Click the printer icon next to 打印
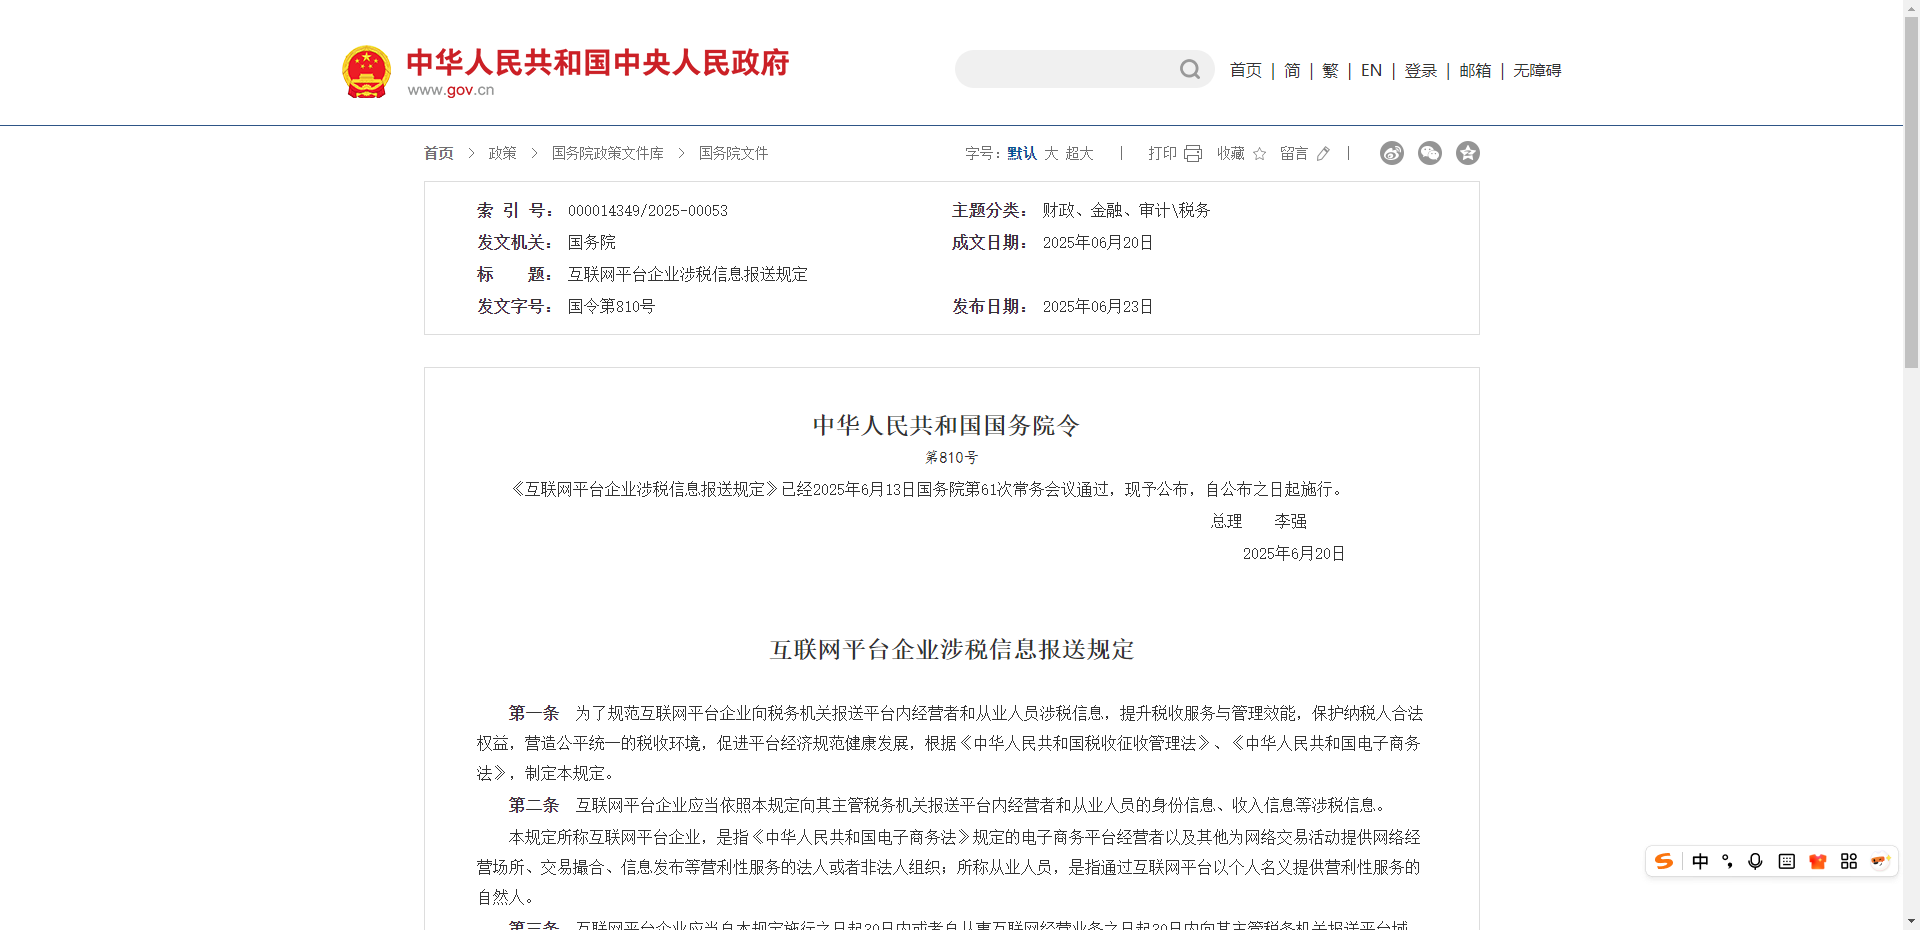 pos(1193,153)
